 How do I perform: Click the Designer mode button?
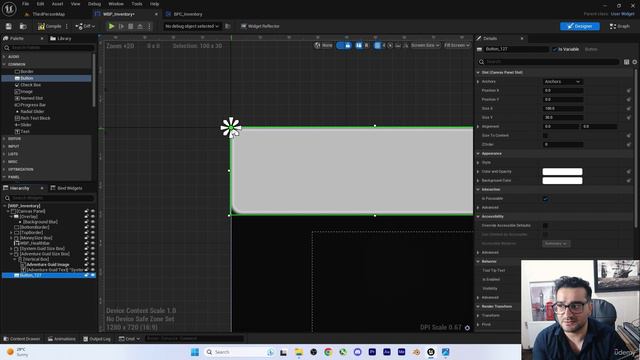click(580, 26)
